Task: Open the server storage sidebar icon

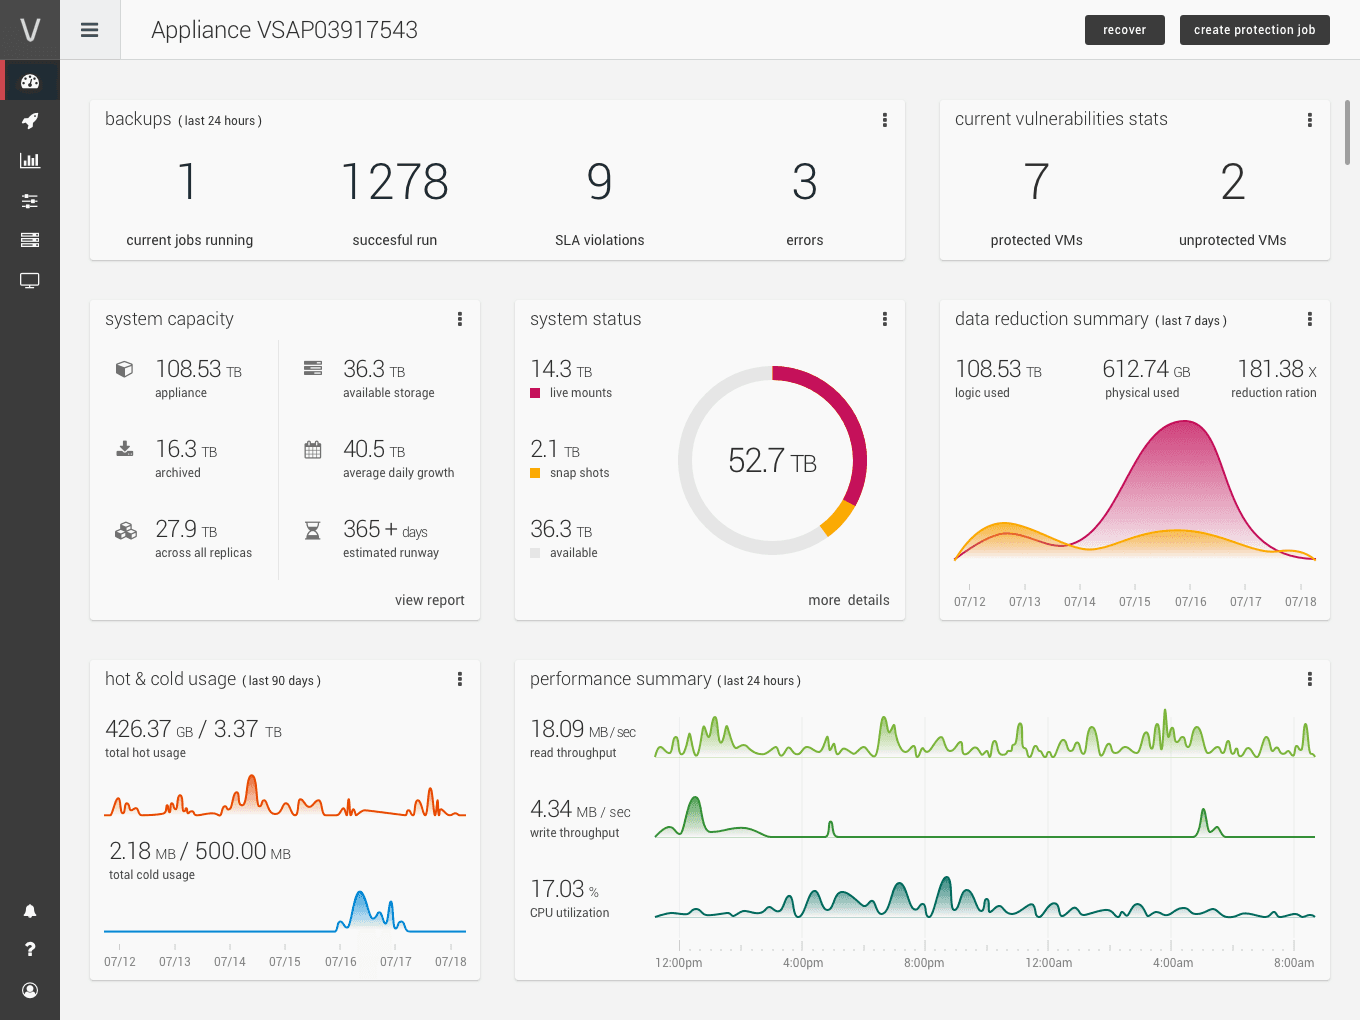Action: click(30, 240)
